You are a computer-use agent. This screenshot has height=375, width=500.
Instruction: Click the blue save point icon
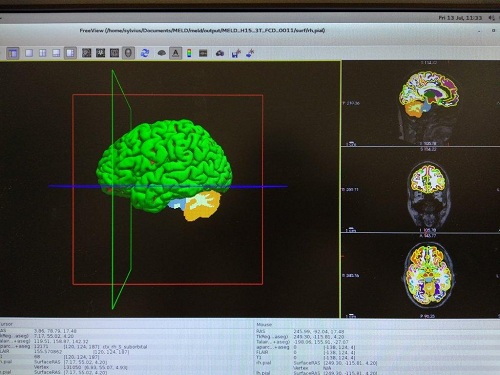[236, 53]
